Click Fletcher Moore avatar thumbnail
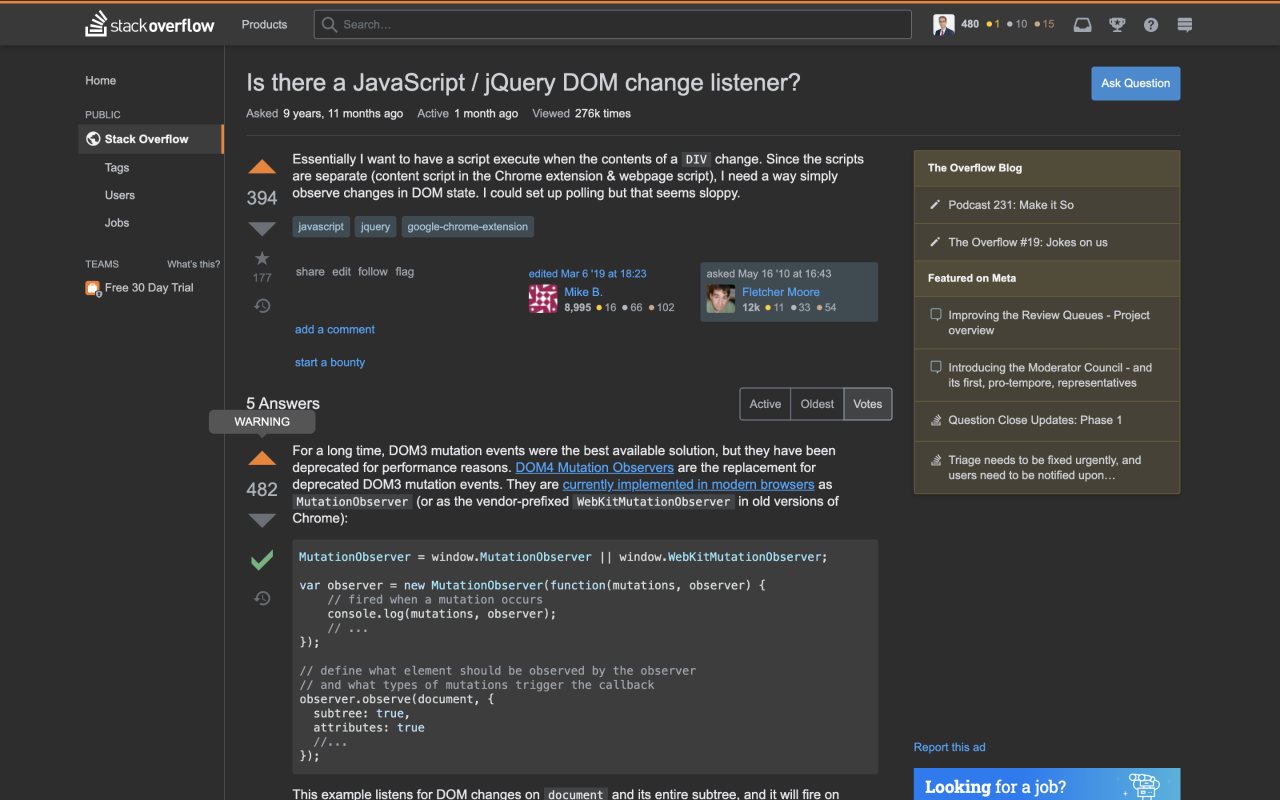The width and height of the screenshot is (1280, 800). click(721, 299)
